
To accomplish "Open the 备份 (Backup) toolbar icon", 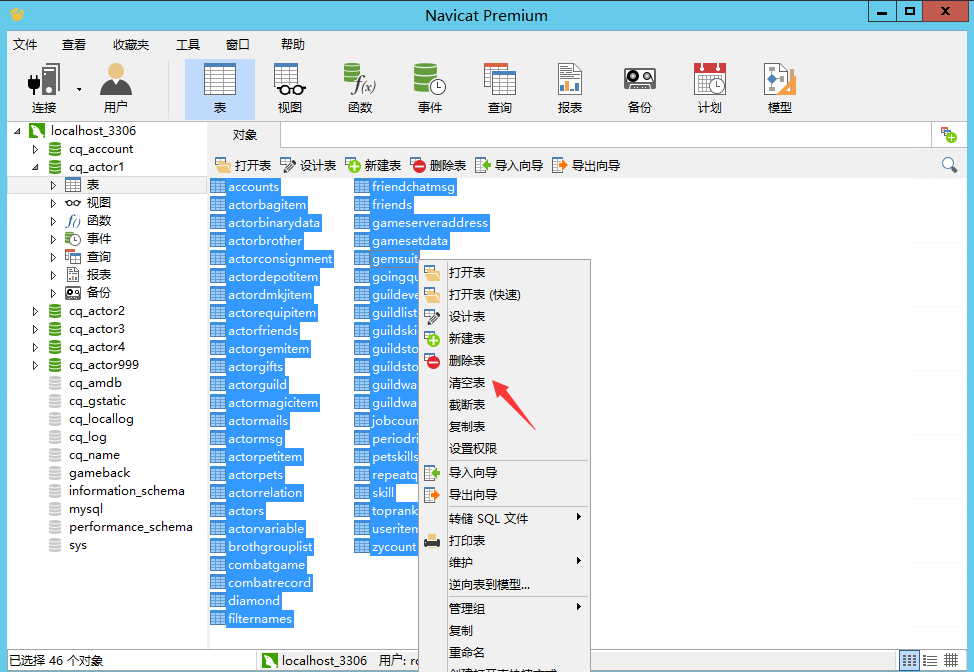I will point(639,88).
